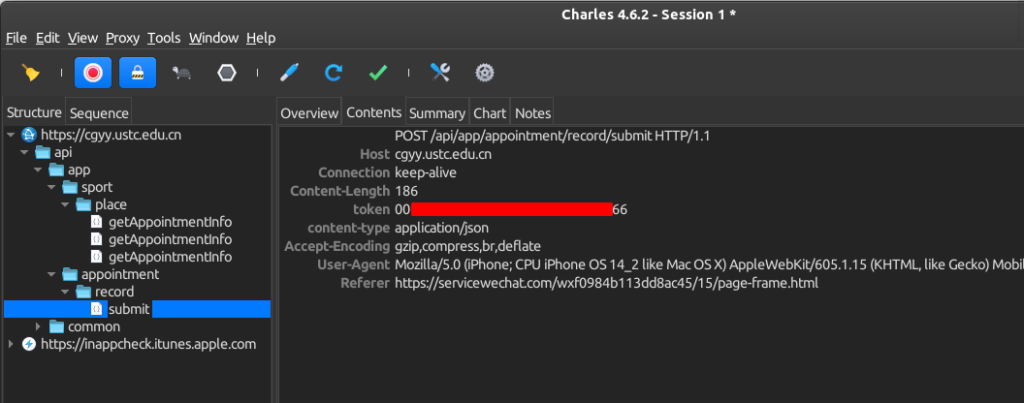Screen dimensions: 1024x403
Task: Click the Repeat request refresh icon
Action: (x=334, y=73)
